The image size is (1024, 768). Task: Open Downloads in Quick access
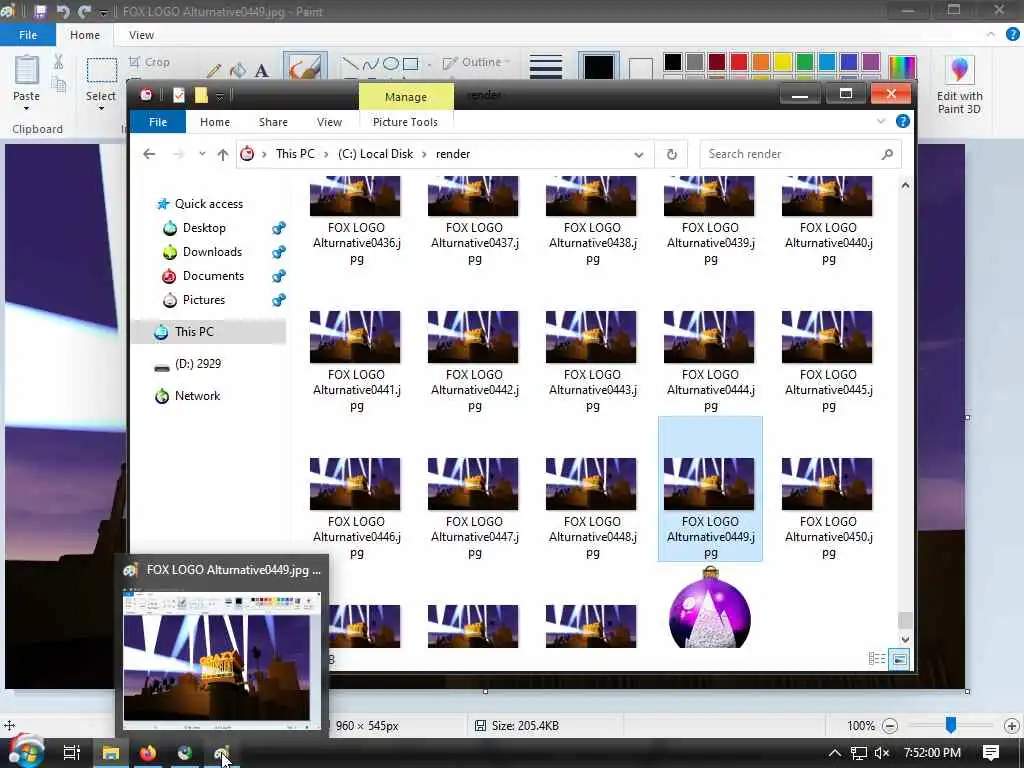click(x=212, y=252)
